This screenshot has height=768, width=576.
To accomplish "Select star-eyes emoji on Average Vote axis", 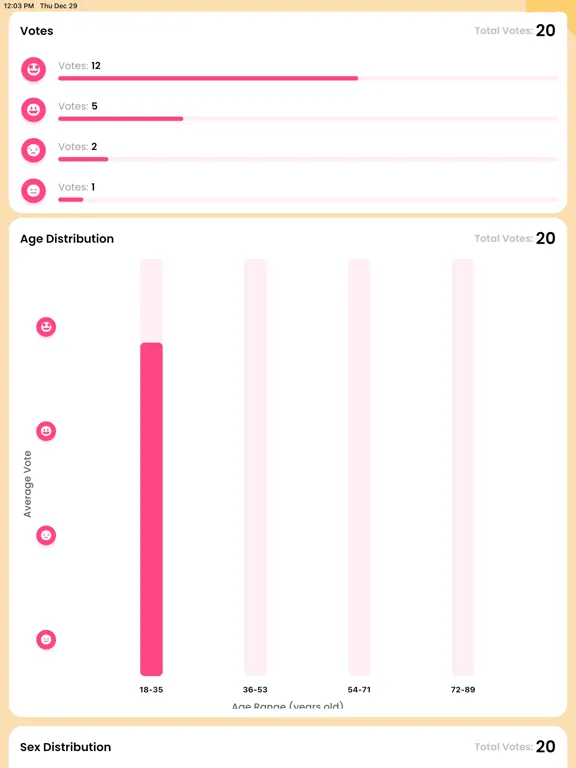I will click(46, 327).
